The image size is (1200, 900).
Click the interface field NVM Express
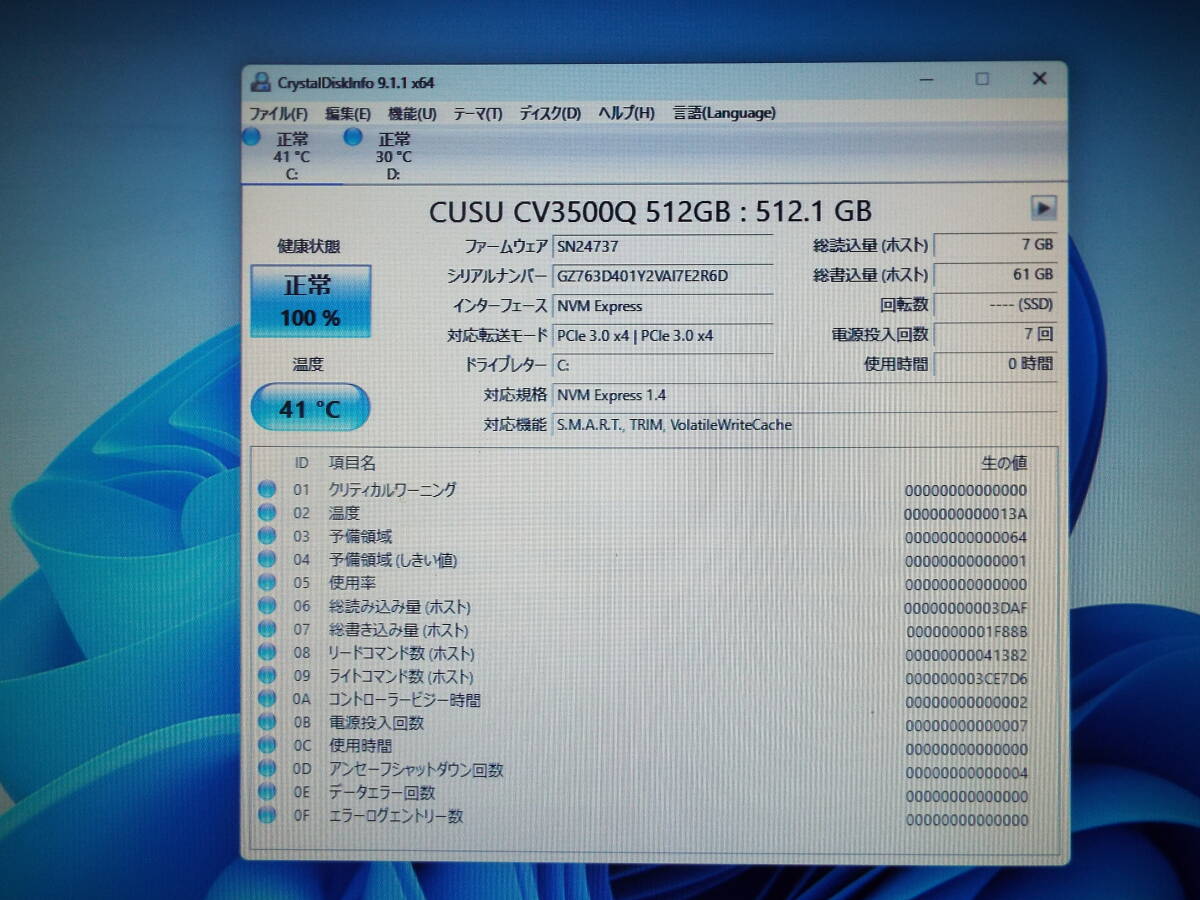(x=662, y=306)
